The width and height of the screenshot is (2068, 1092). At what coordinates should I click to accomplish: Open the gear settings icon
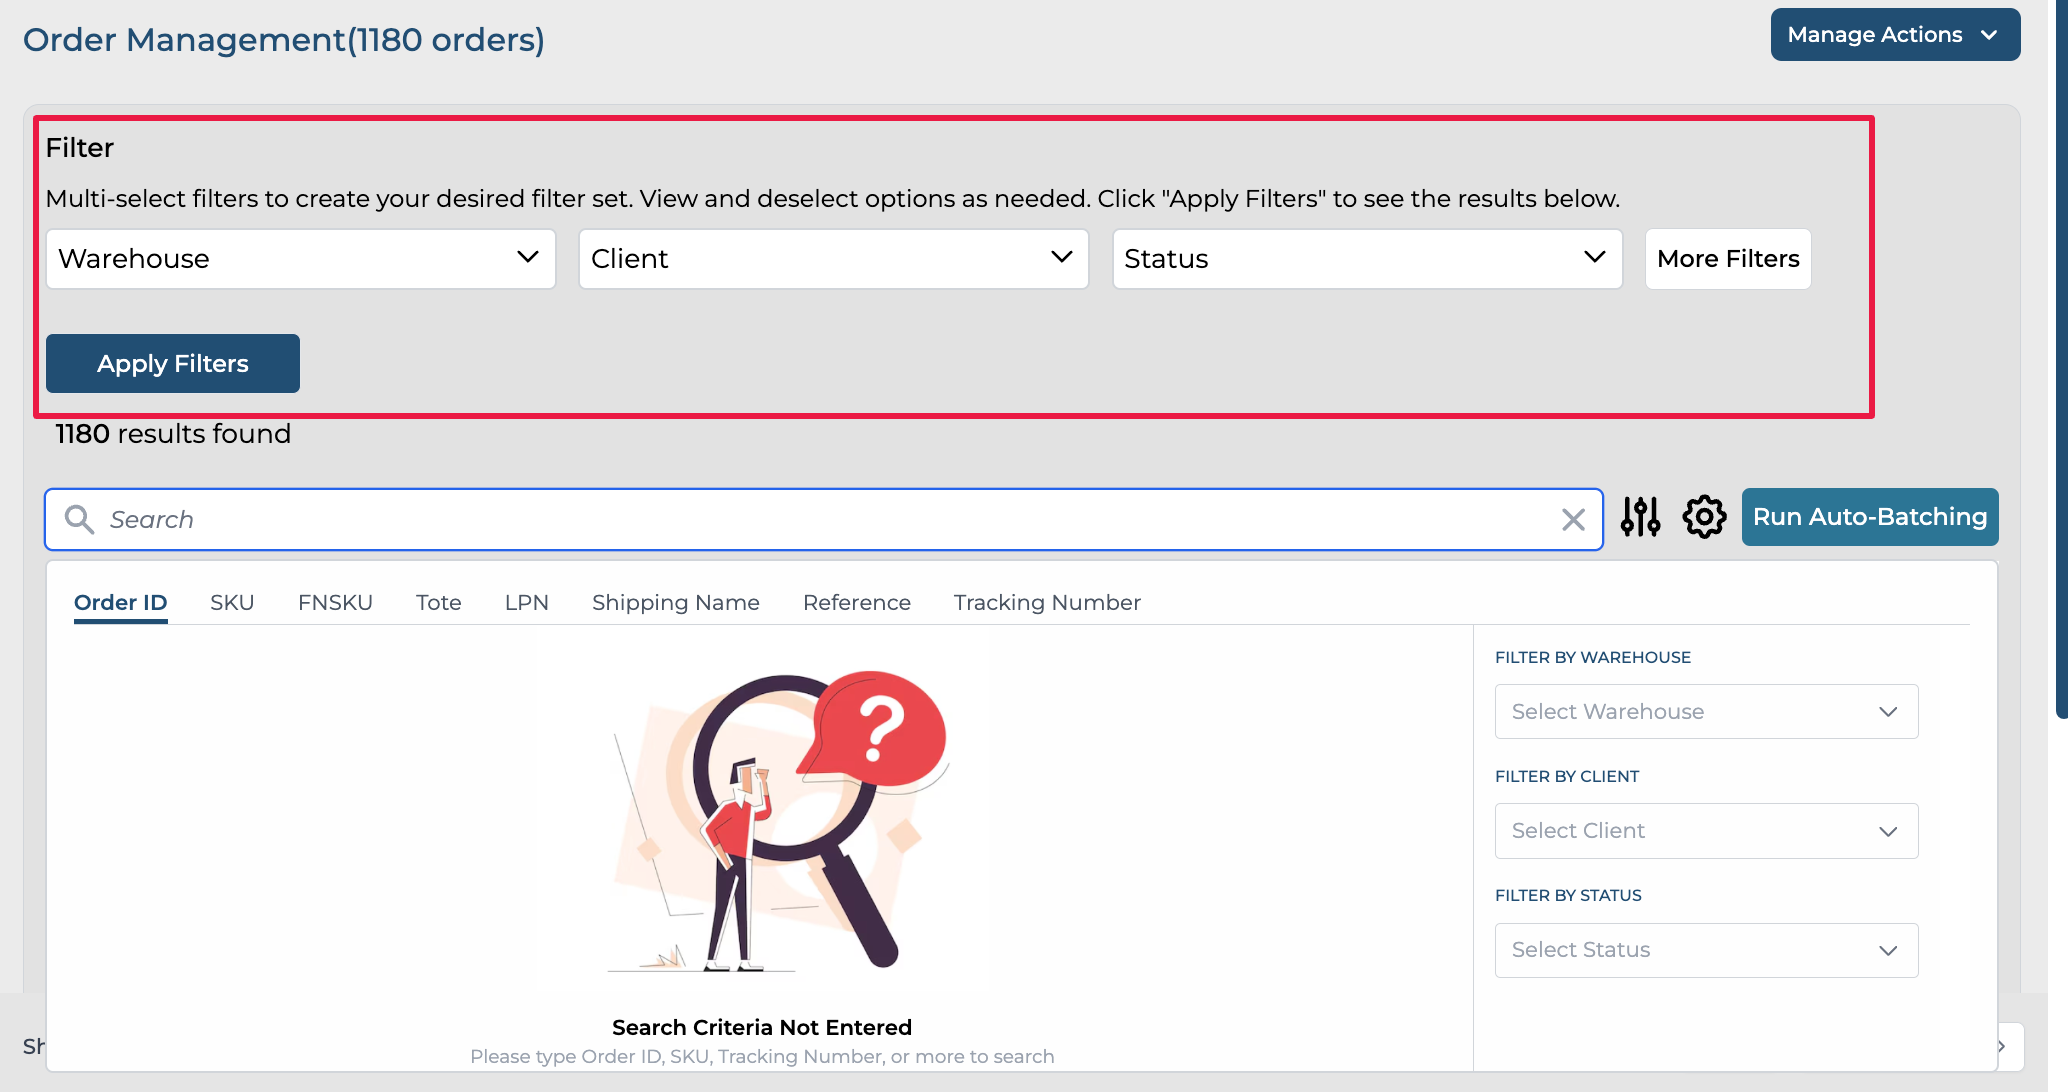(x=1704, y=517)
